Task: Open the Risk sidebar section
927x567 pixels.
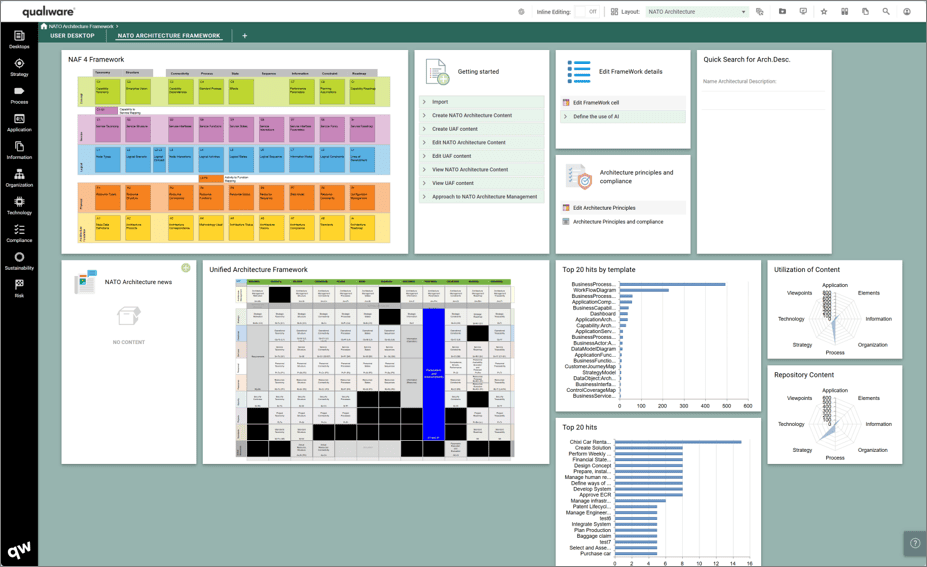Action: tap(19, 289)
